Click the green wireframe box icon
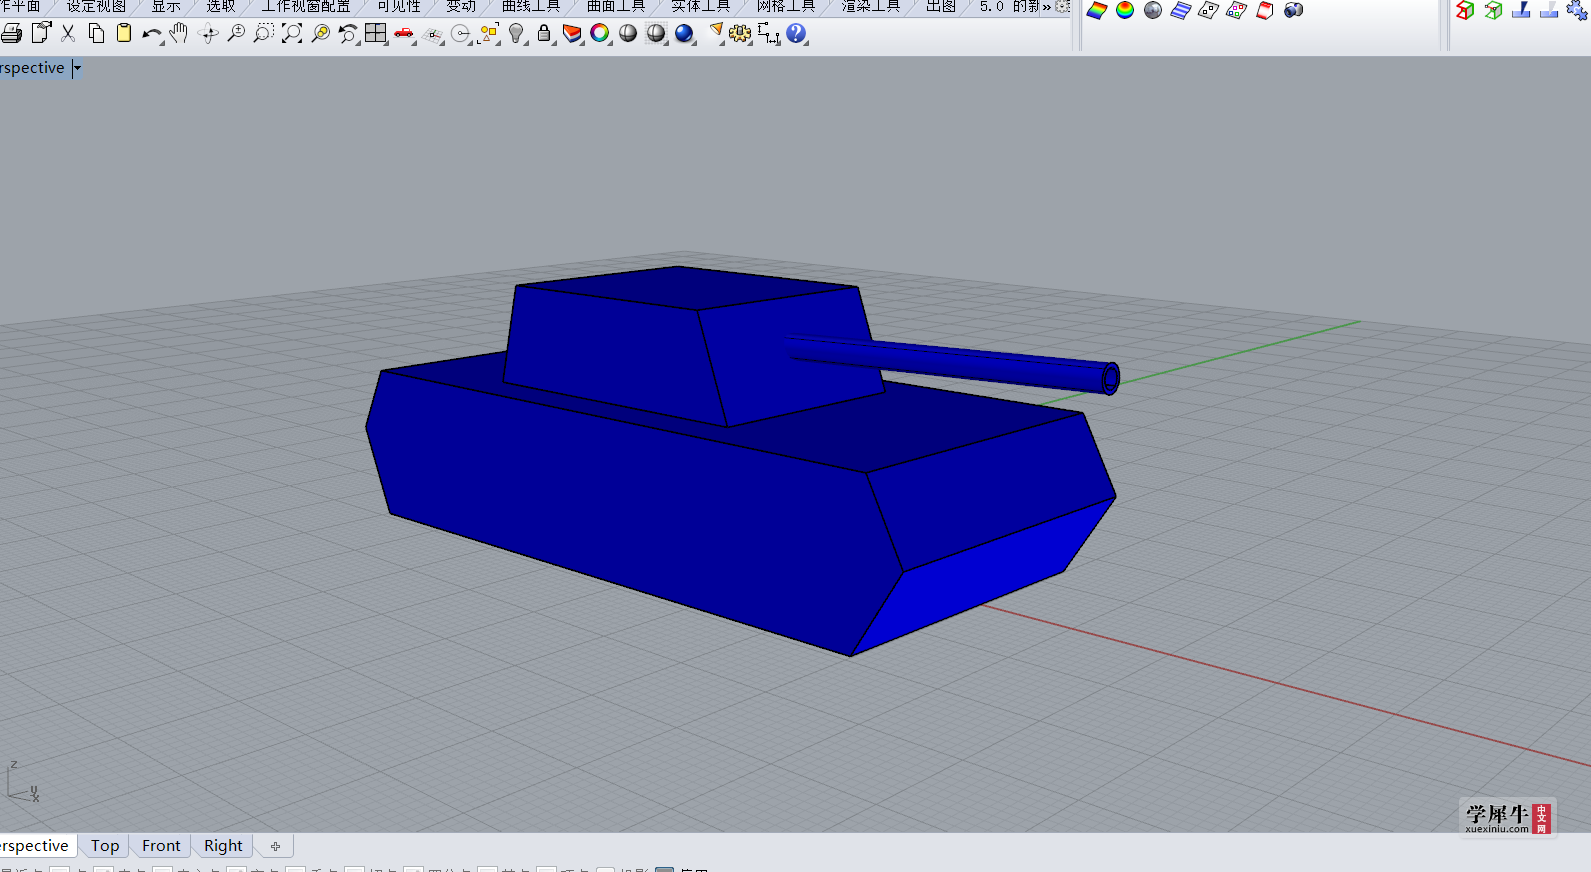Screen dimensions: 1591x872 point(1493,10)
